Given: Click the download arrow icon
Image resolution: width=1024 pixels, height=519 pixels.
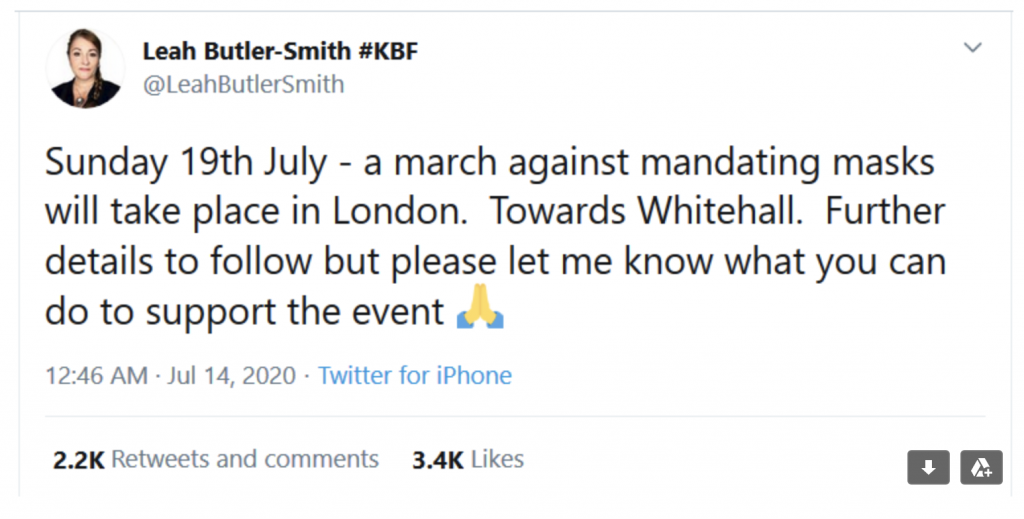Looking at the screenshot, I should [928, 466].
